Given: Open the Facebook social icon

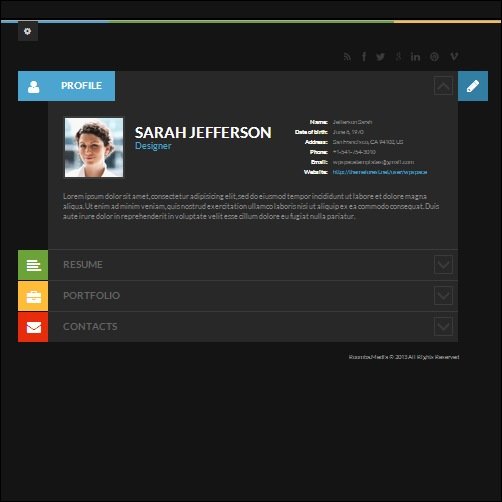Looking at the screenshot, I should click(x=364, y=57).
